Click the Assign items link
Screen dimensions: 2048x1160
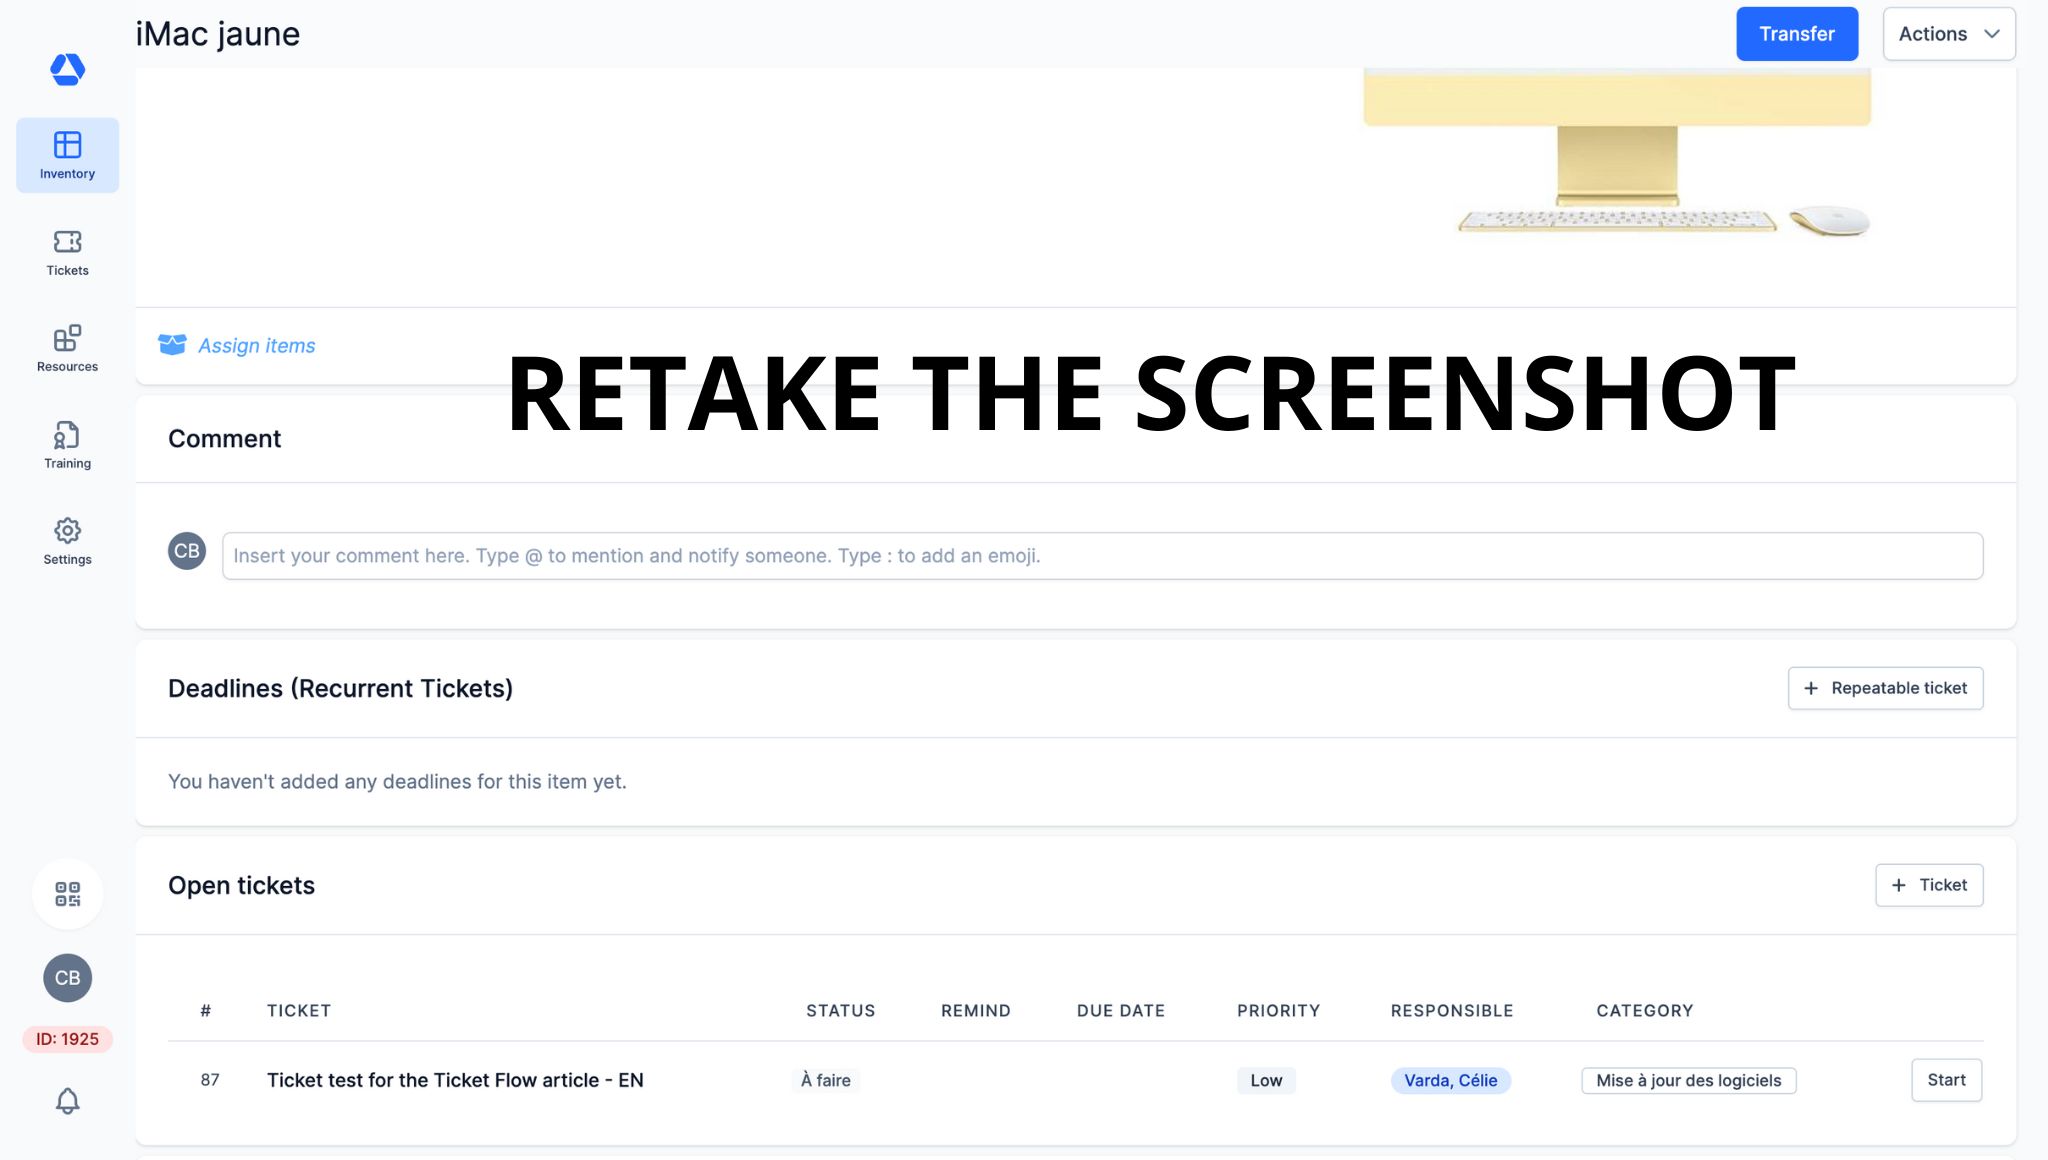(256, 346)
